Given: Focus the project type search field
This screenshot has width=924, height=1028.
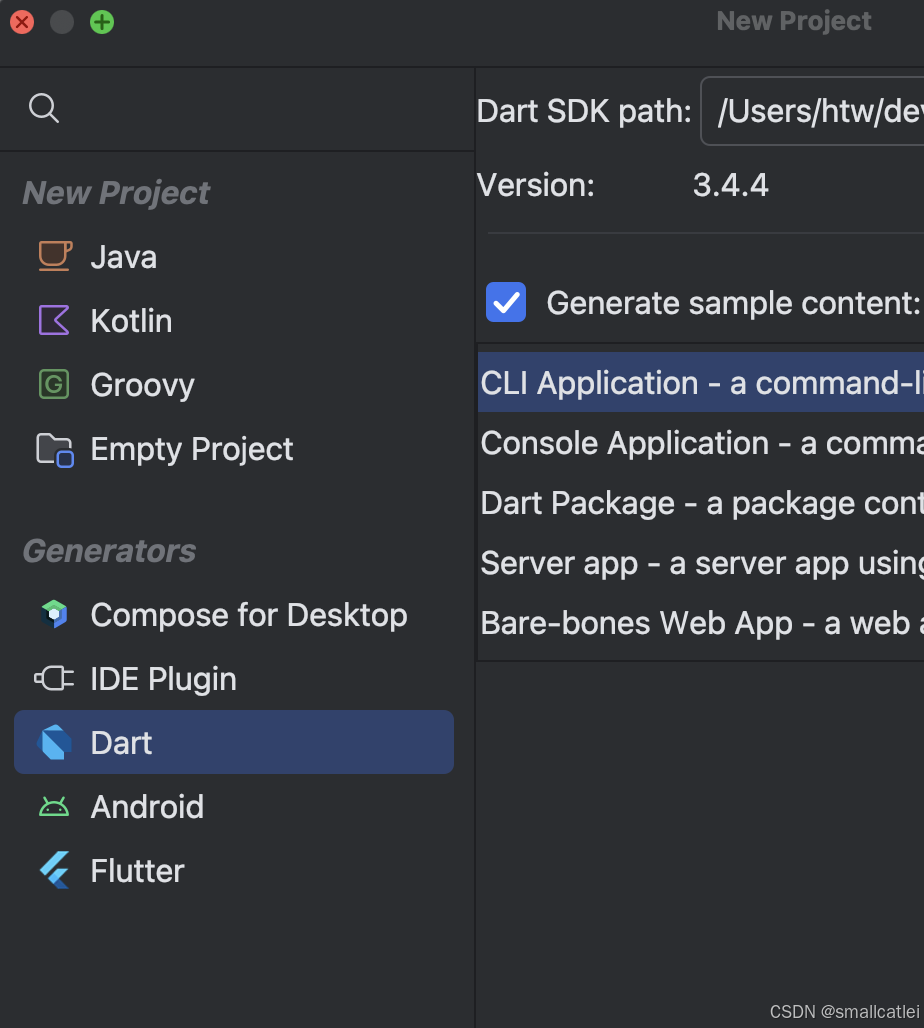Looking at the screenshot, I should [237, 108].
